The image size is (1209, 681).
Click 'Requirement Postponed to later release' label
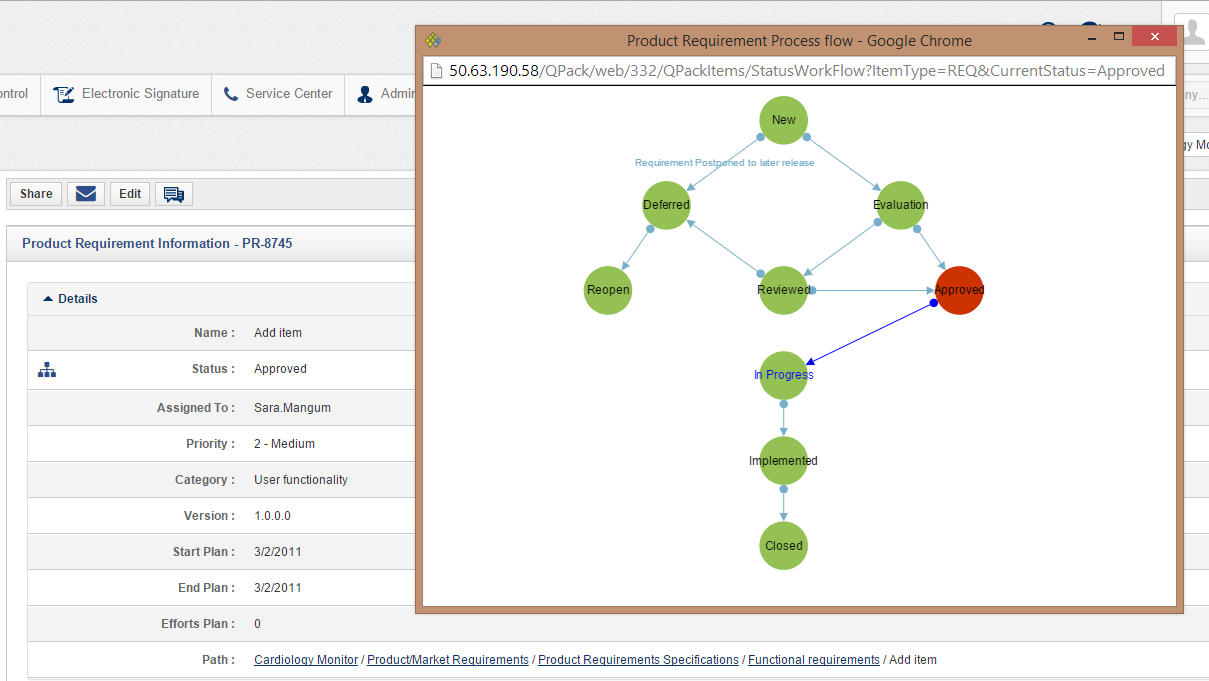pos(725,162)
